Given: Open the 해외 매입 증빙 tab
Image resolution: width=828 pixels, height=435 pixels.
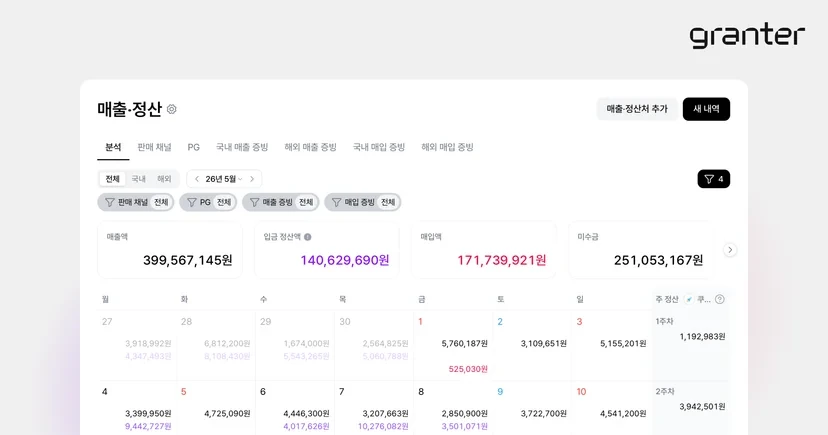Looking at the screenshot, I should (x=447, y=147).
